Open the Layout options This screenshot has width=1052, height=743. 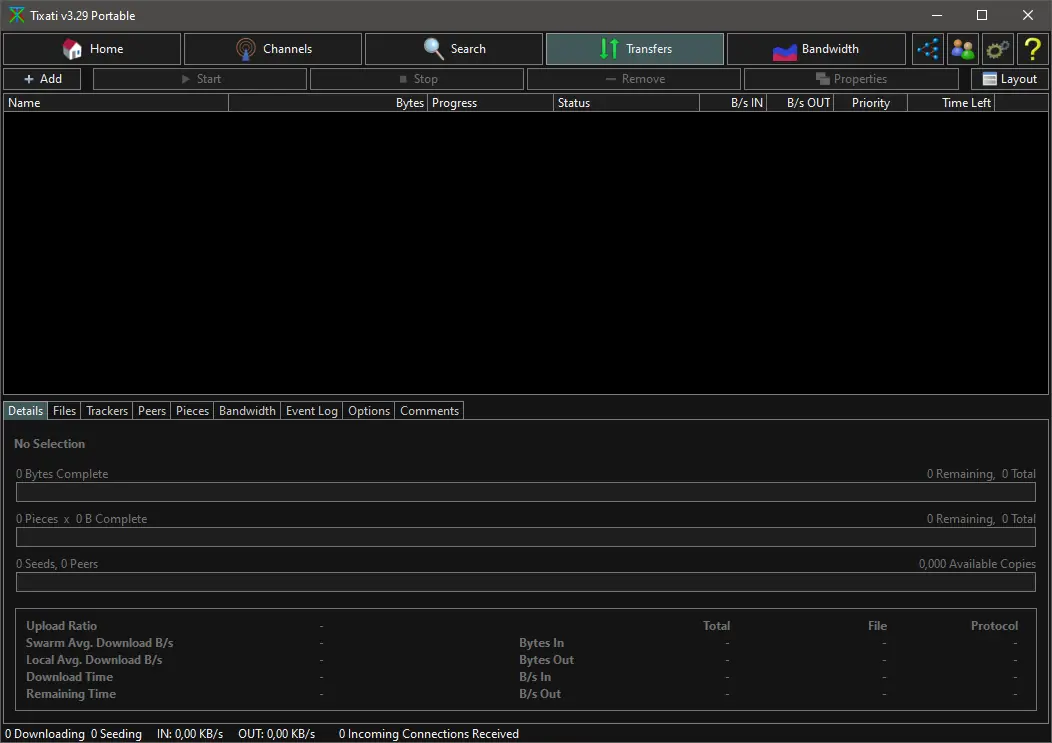click(1010, 79)
